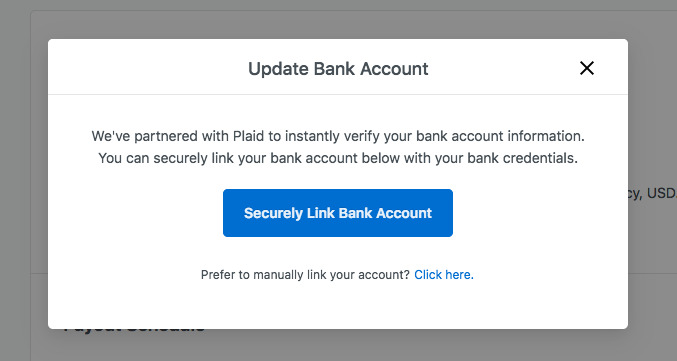Click the 'You can securely link' sentence
Viewport: 677px width, 361px height.
(x=338, y=158)
